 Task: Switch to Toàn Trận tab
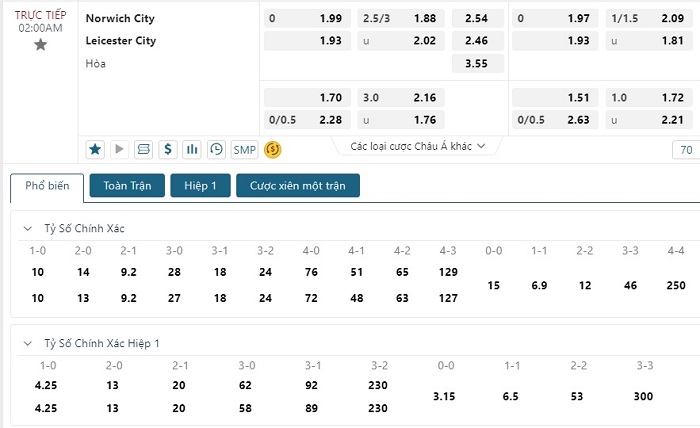[127, 186]
